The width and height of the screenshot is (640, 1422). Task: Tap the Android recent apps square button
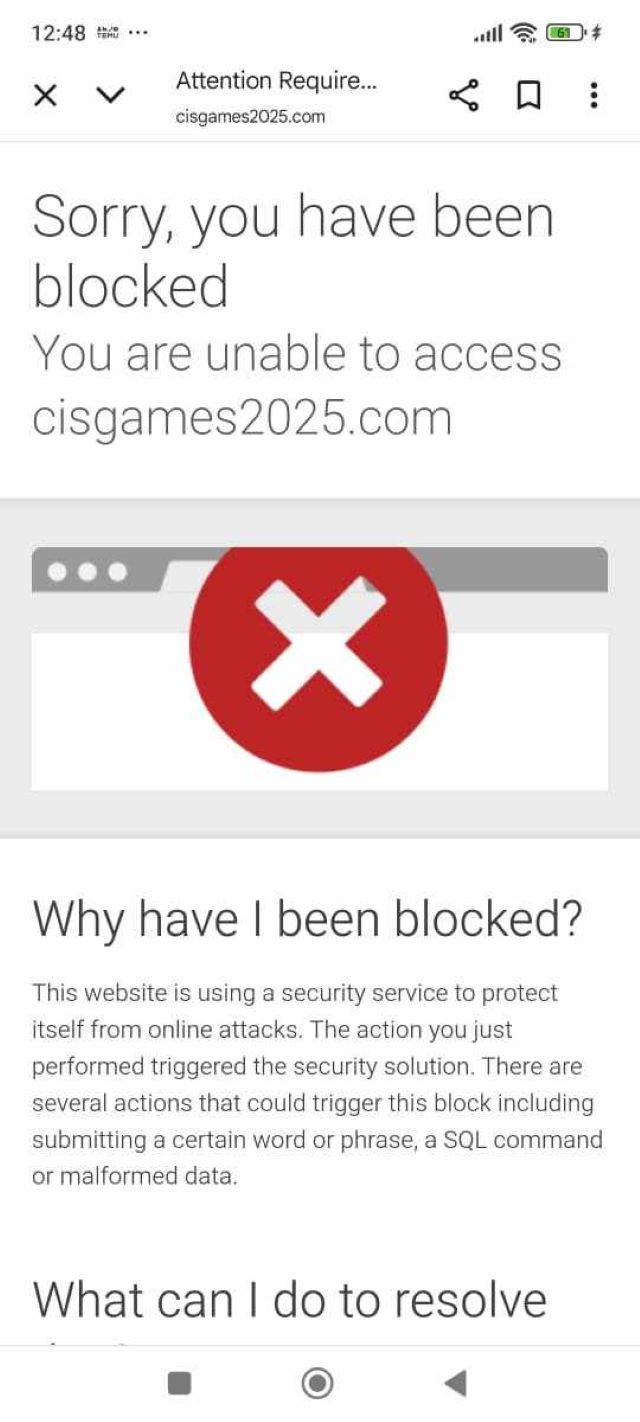click(179, 1383)
